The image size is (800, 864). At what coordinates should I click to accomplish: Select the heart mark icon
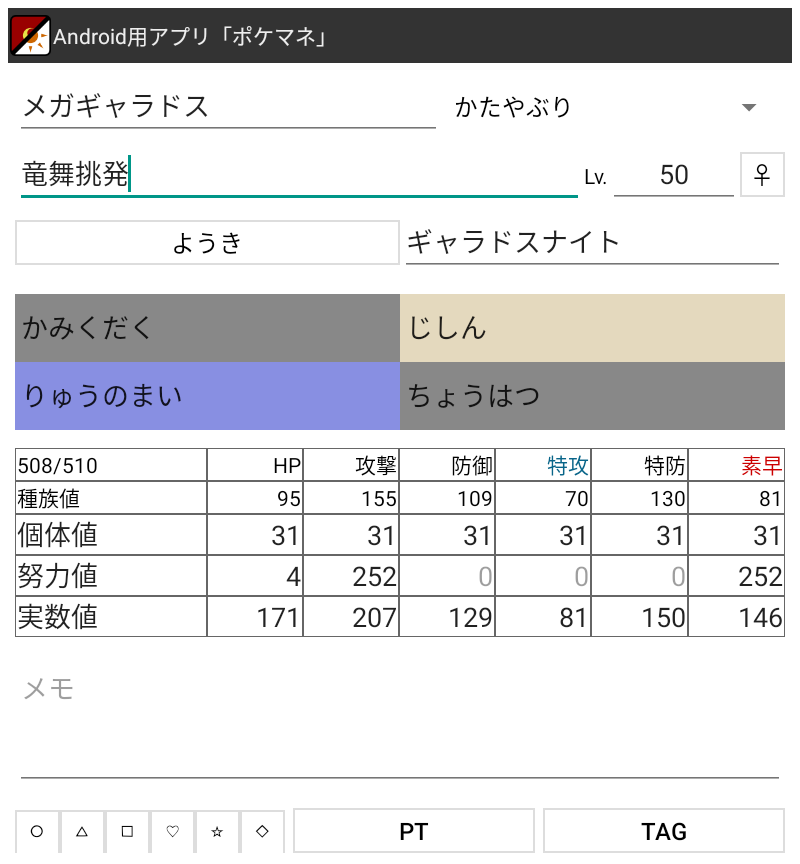[172, 831]
